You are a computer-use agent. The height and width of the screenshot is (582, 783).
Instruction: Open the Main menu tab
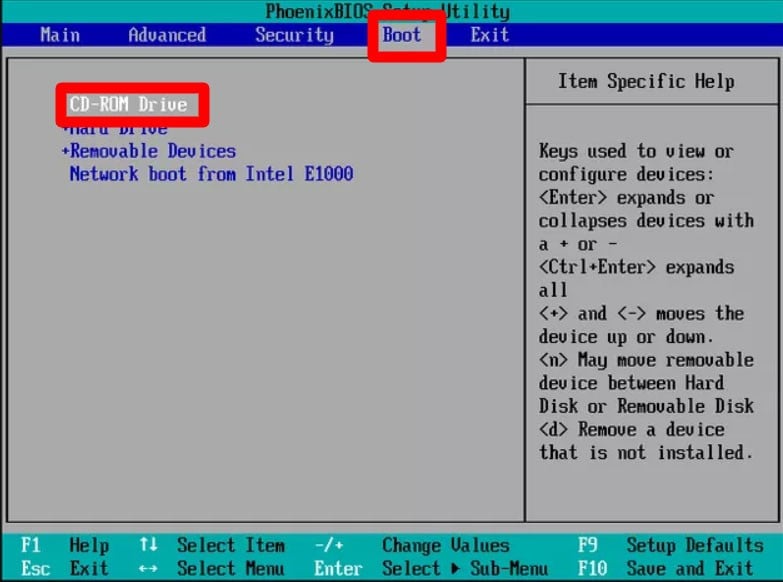pyautogui.click(x=60, y=35)
